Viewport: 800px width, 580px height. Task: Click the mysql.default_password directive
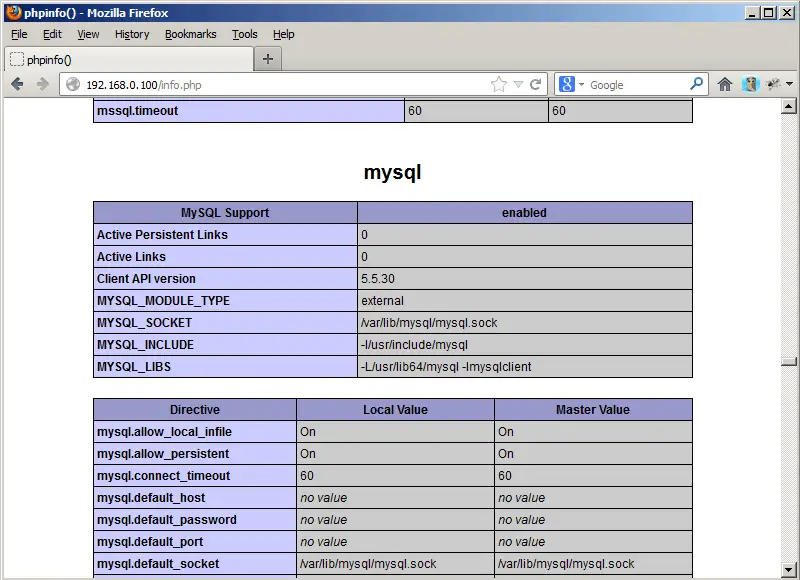pyautogui.click(x=167, y=519)
